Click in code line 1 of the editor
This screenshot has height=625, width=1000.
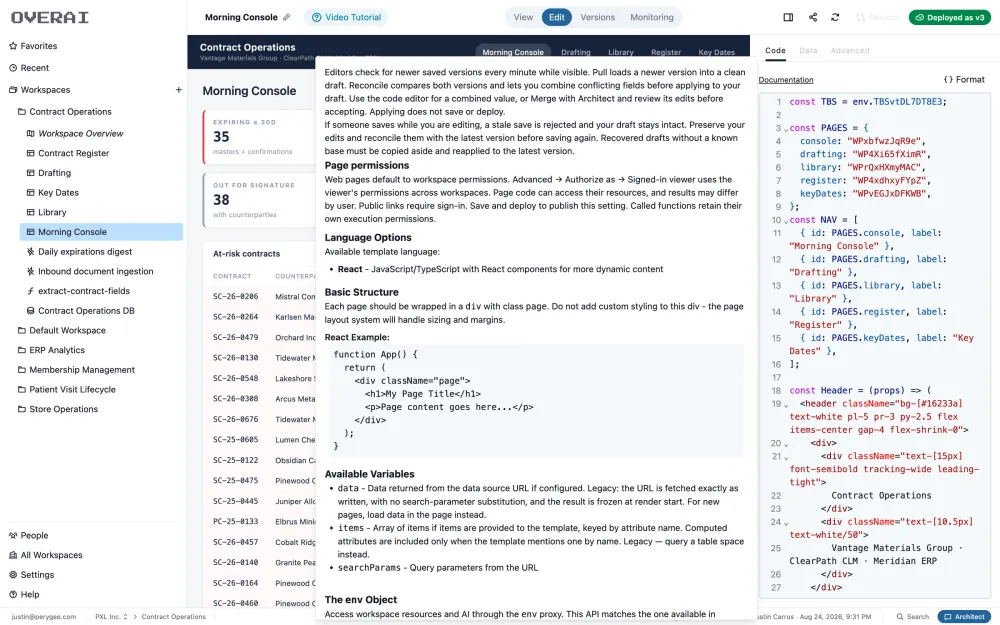click(868, 102)
